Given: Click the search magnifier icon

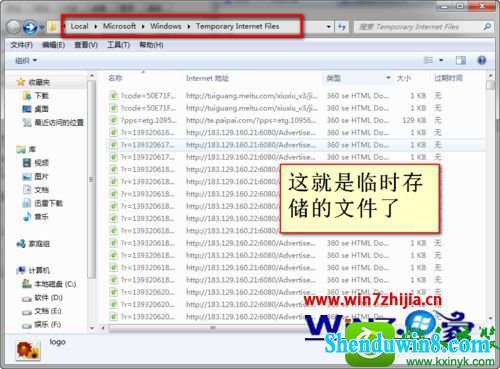Looking at the screenshot, I should tap(487, 27).
